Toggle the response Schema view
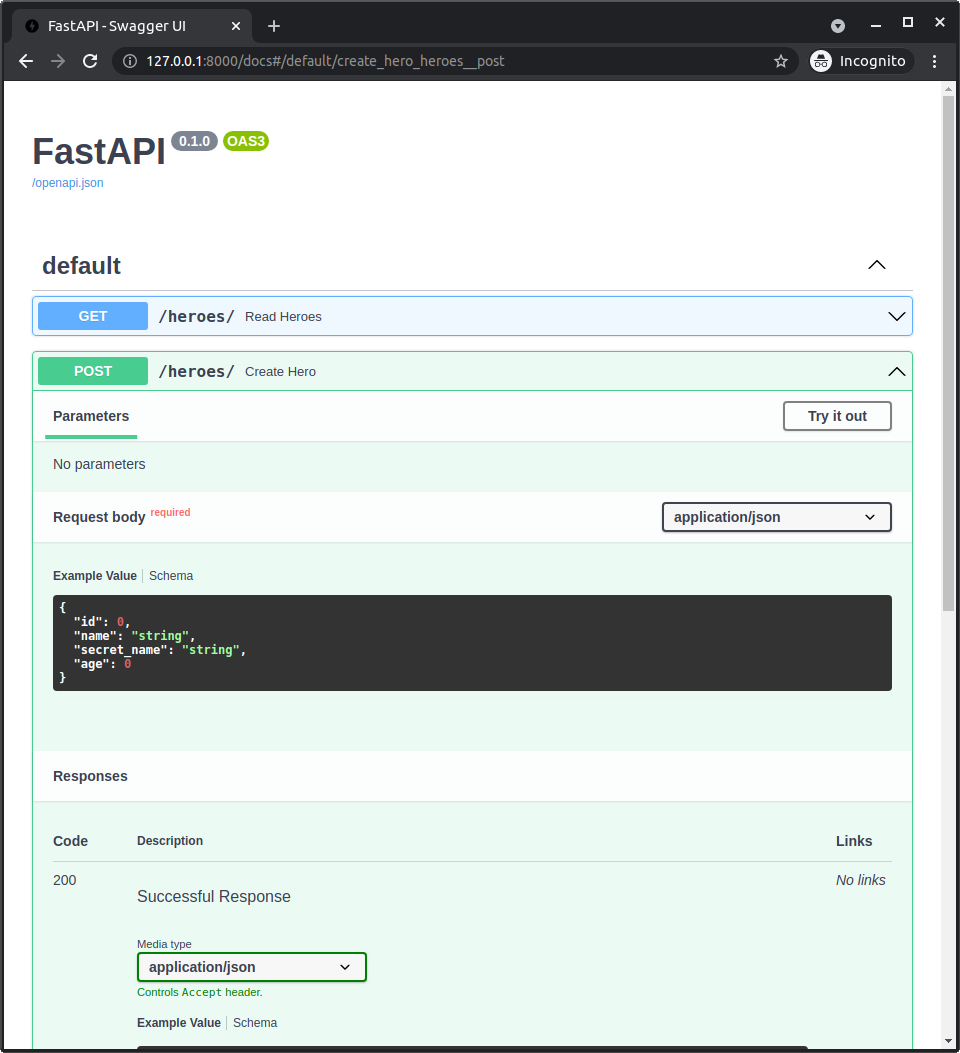Viewport: 960px width, 1053px height. click(254, 1022)
